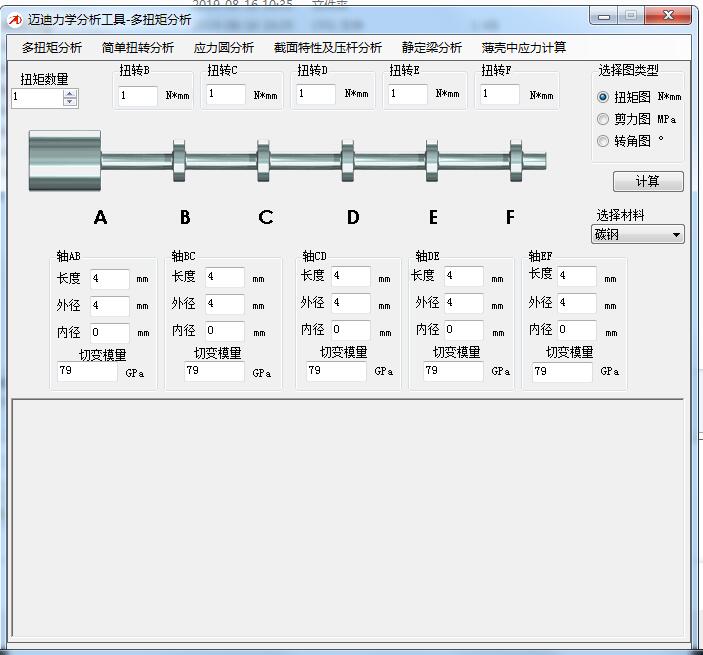This screenshot has height=655, width=703.
Task: Click the 扭转D torque input field
Action: [316, 94]
